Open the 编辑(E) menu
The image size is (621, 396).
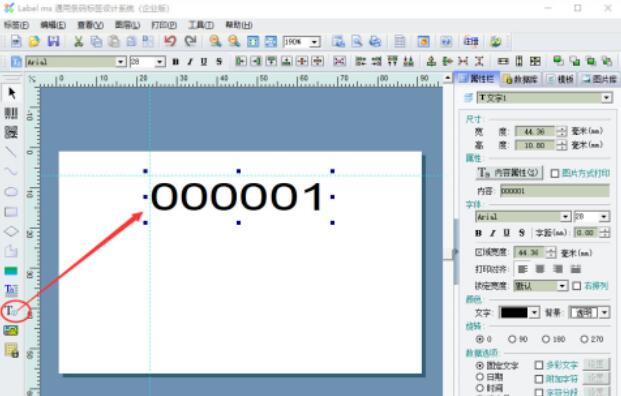coord(53,25)
